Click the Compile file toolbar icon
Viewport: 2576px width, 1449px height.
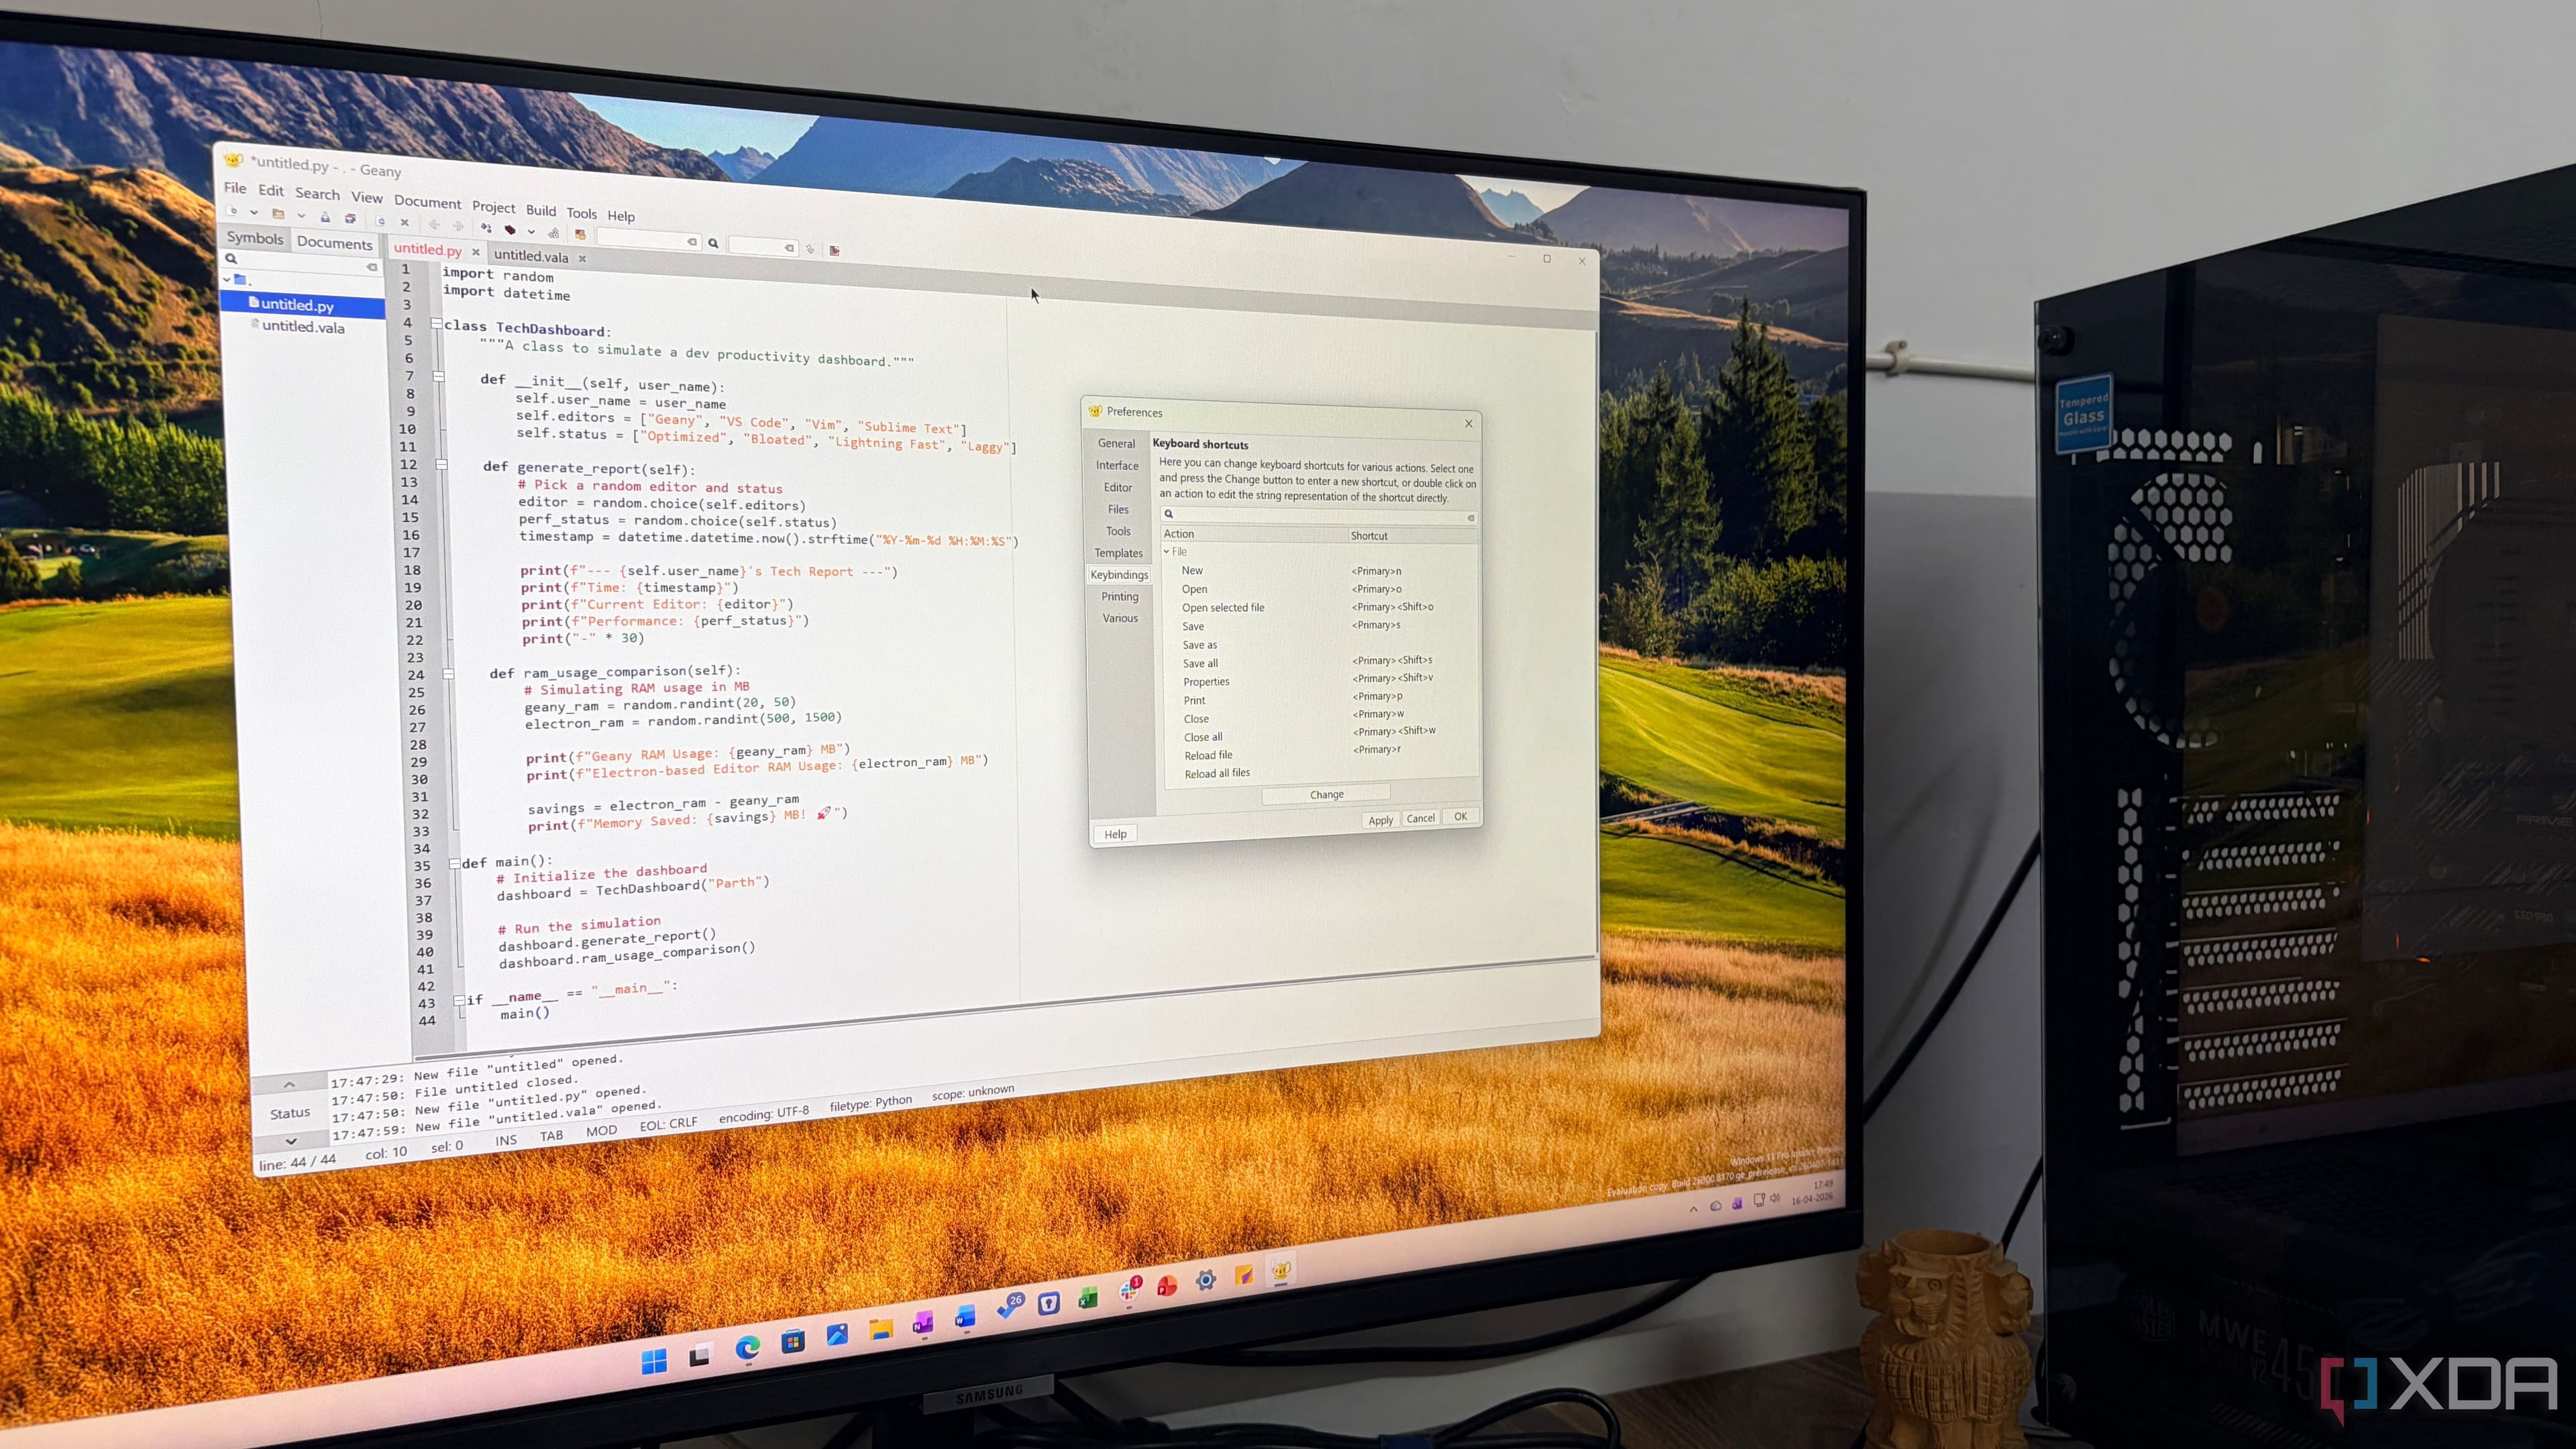(x=487, y=228)
